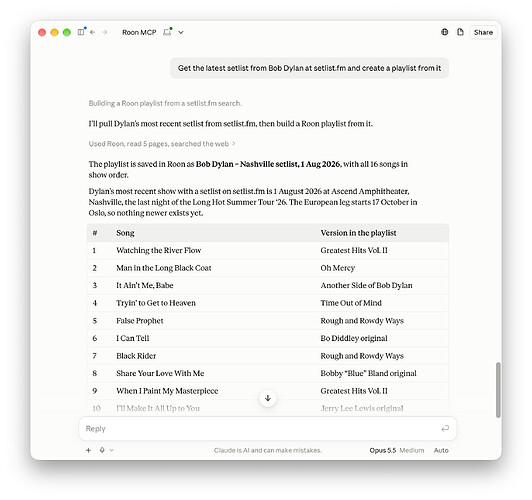Send the message with the return arrow icon
The width and height of the screenshot is (532, 500).
click(x=445, y=429)
